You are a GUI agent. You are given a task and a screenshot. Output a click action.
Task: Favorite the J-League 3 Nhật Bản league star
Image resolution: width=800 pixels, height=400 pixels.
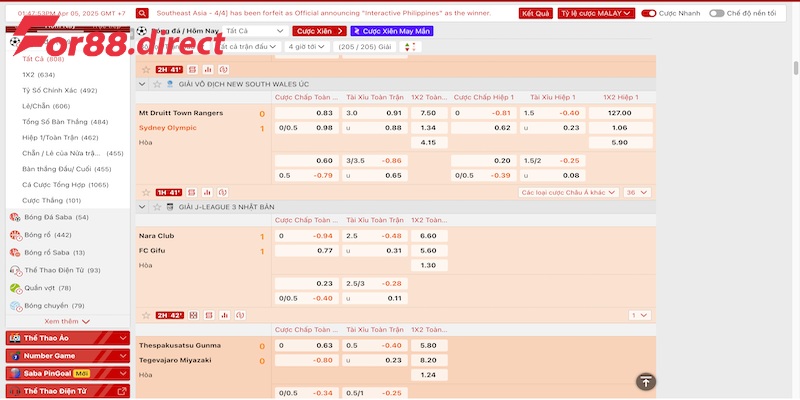tap(155, 206)
